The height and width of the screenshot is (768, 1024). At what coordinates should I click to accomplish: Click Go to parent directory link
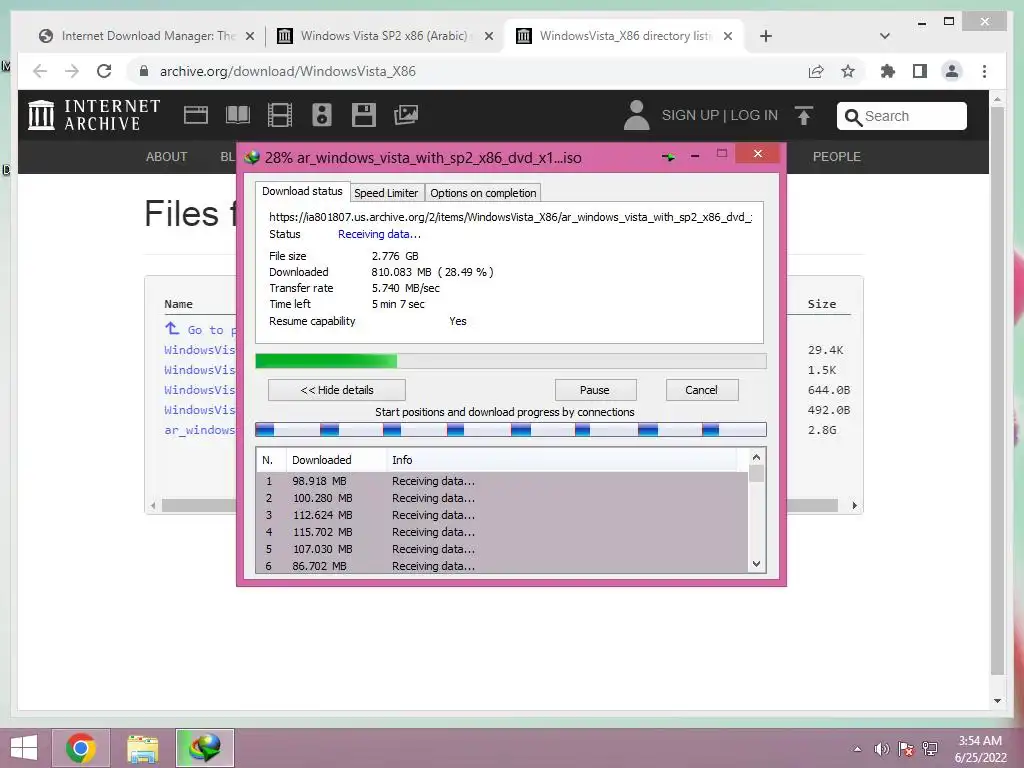point(200,329)
